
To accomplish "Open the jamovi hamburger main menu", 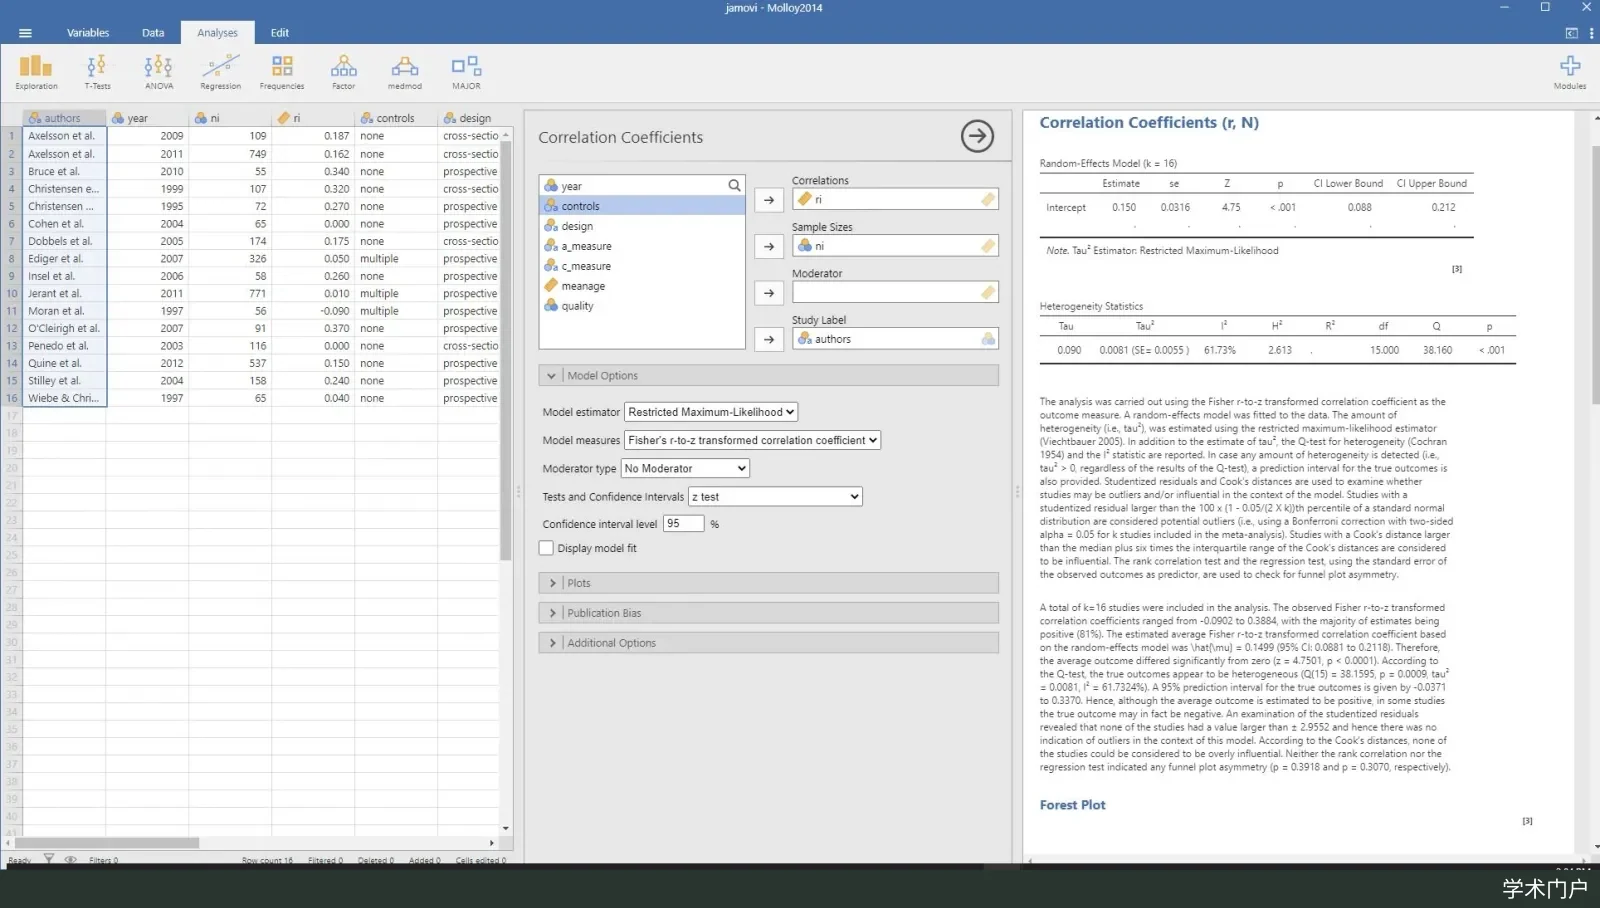I will (25, 33).
